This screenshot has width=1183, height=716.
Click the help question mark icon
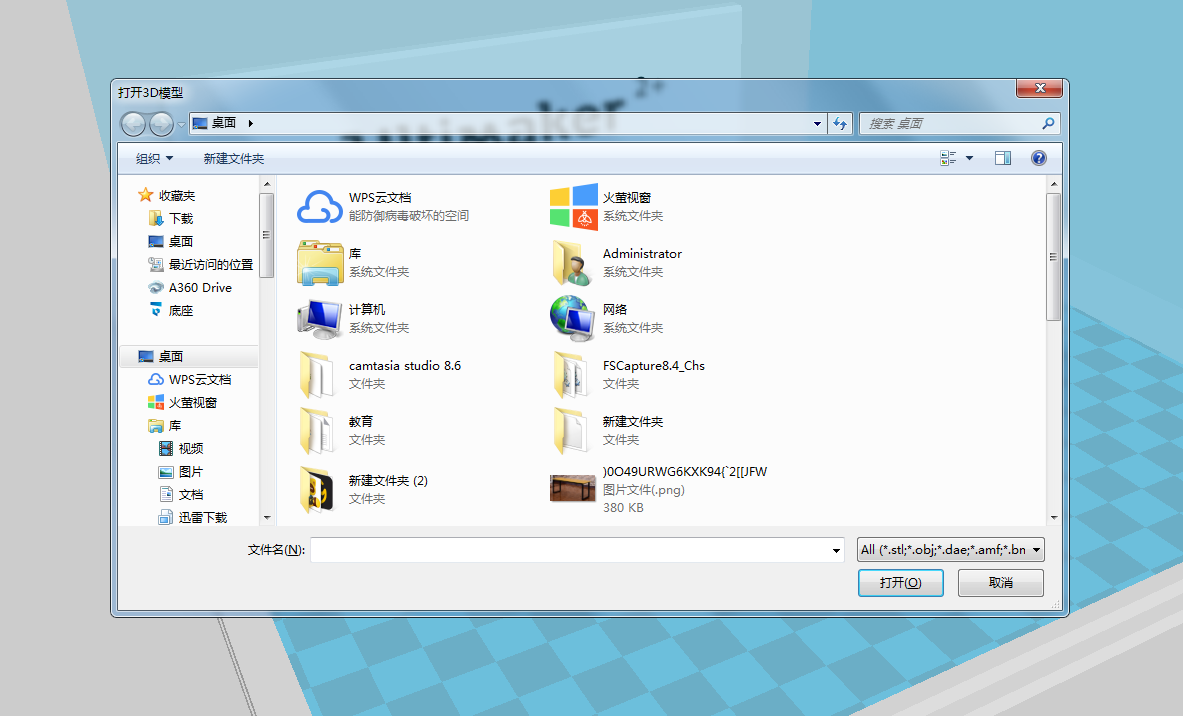coord(1038,158)
